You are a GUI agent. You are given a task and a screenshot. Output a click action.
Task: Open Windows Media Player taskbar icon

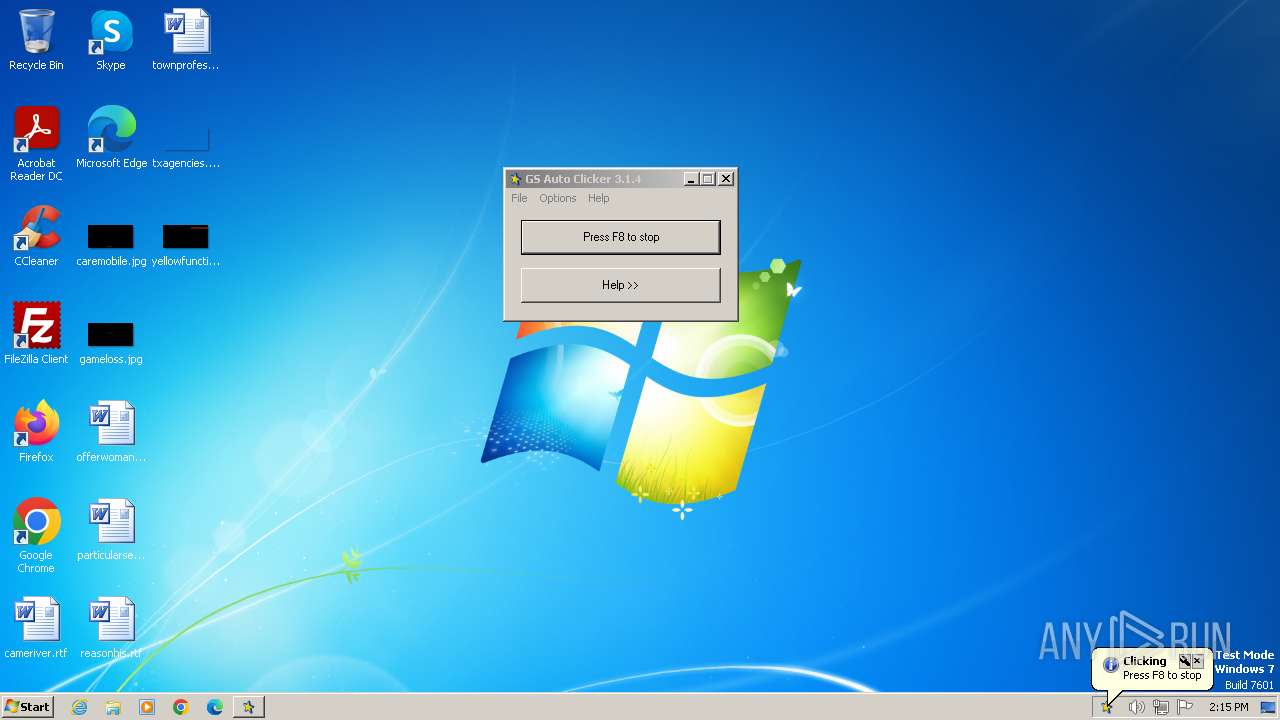tap(147, 707)
